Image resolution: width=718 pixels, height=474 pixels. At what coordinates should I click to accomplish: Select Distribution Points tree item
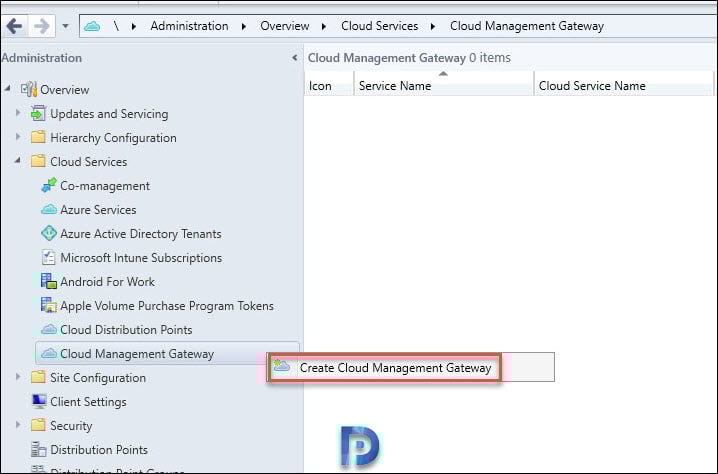point(99,450)
